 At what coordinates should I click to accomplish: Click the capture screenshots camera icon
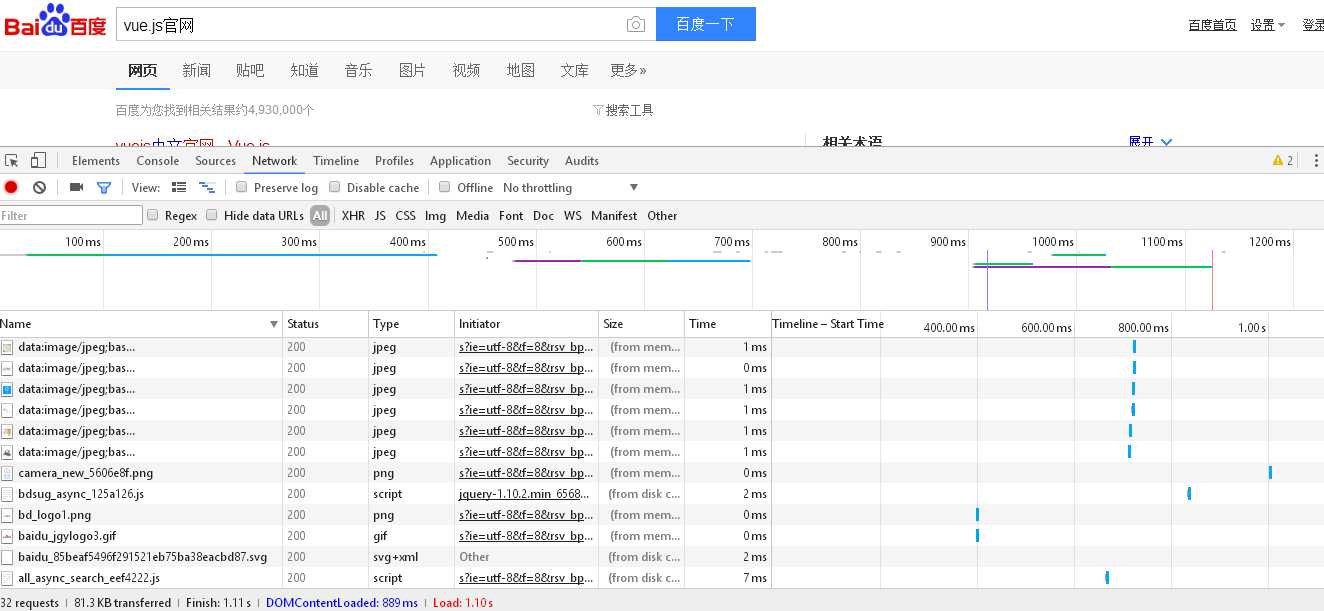click(x=76, y=187)
